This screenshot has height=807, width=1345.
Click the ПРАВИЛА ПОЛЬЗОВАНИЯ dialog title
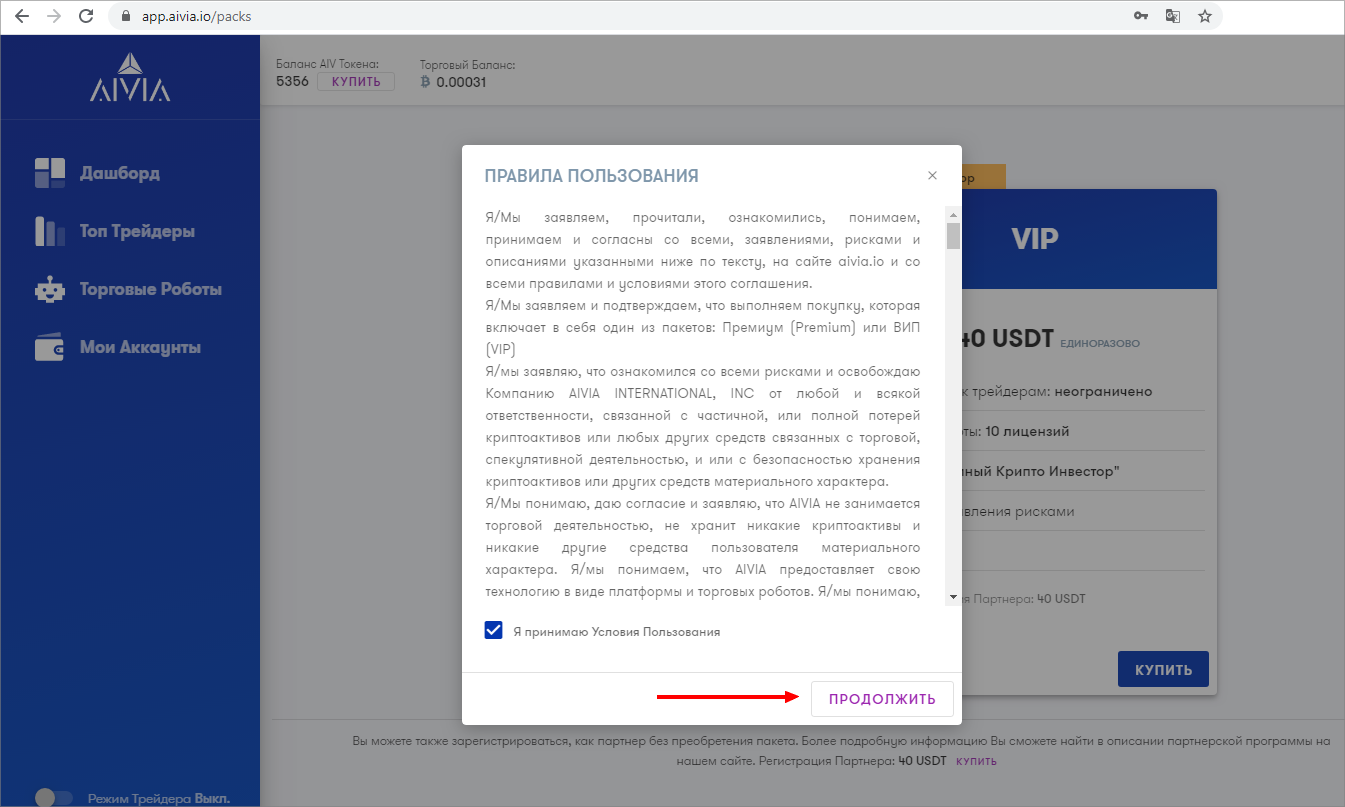point(591,176)
